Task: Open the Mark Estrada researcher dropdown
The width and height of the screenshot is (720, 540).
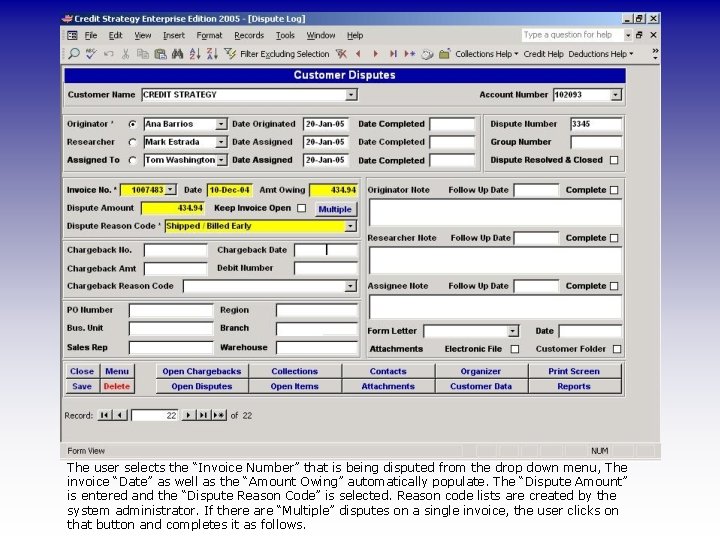Action: click(x=221, y=142)
